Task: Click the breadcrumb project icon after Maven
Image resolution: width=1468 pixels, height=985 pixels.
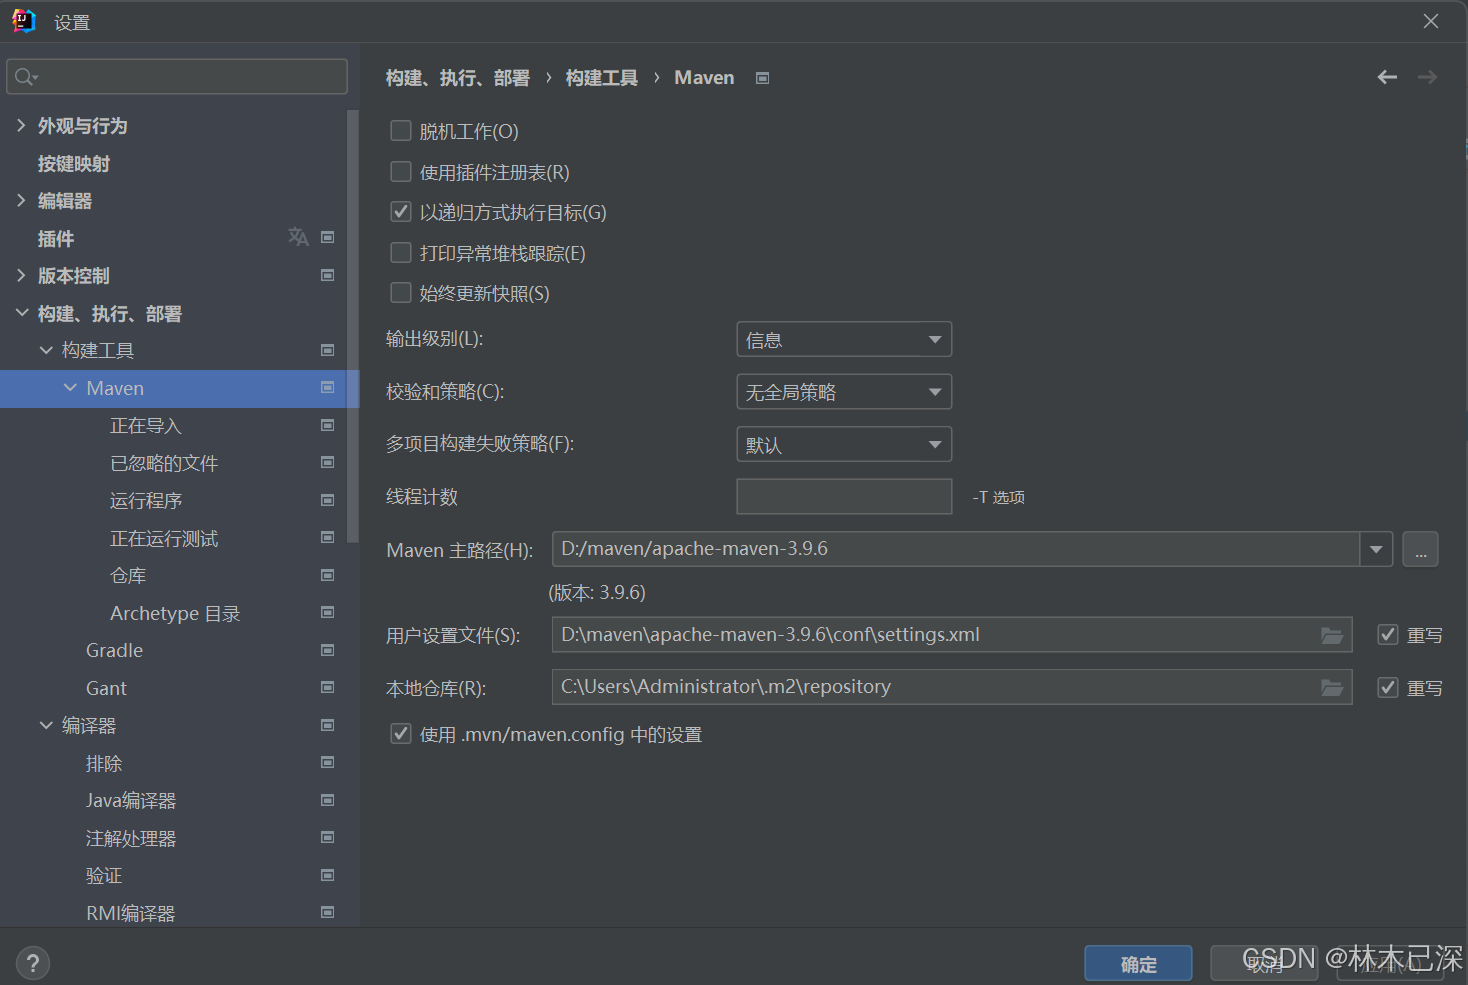Action: point(763,78)
